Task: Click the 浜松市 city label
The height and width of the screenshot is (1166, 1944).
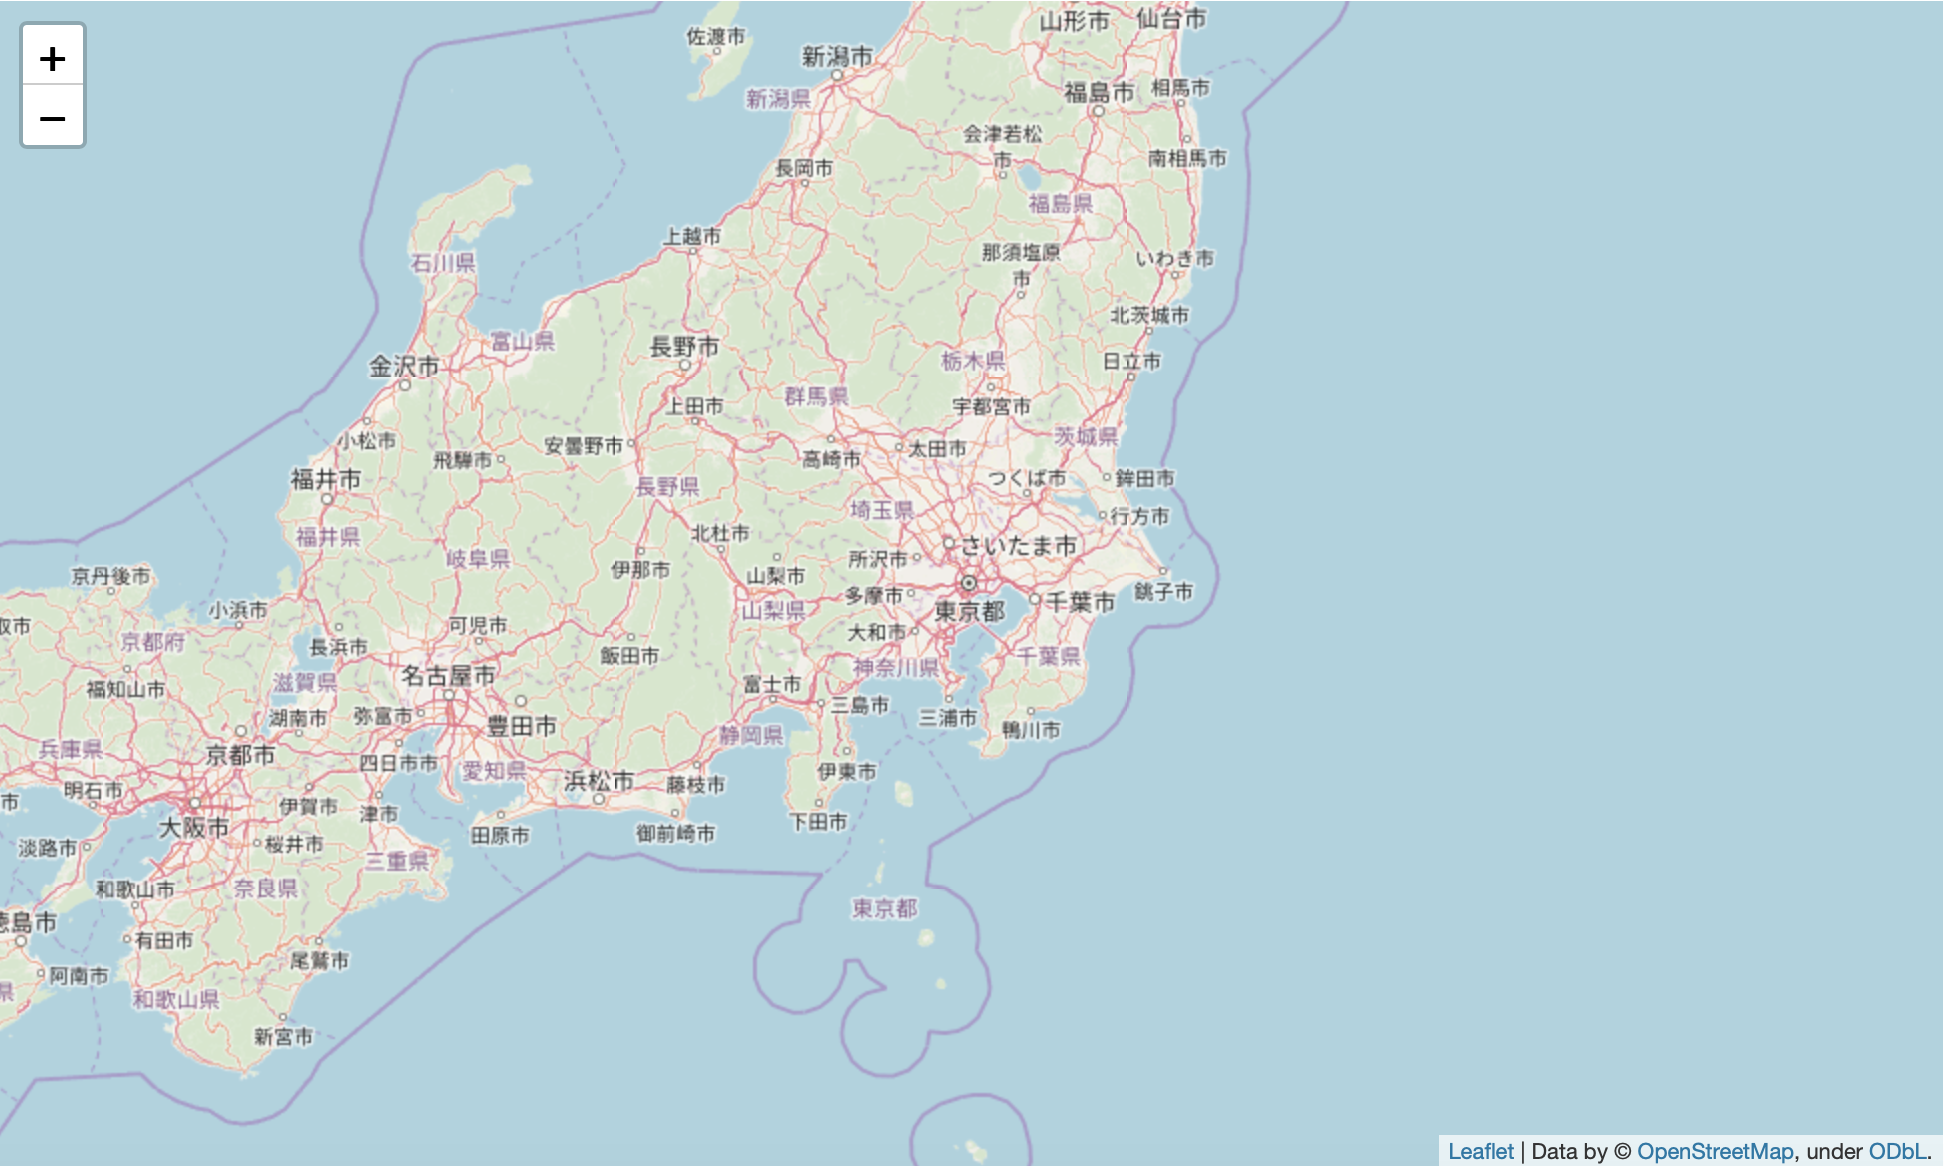Action: coord(598,781)
